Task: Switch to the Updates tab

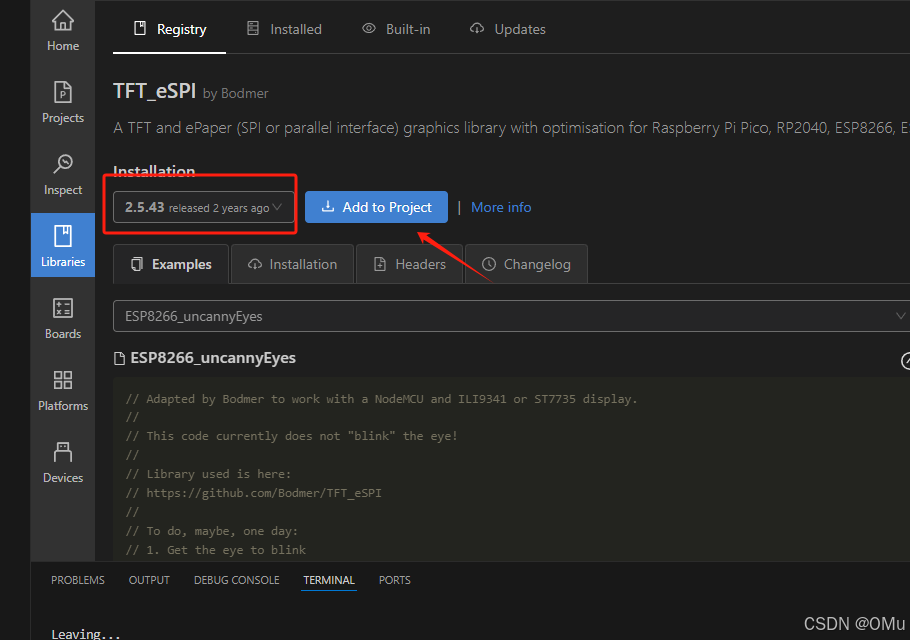Action: pyautogui.click(x=508, y=29)
